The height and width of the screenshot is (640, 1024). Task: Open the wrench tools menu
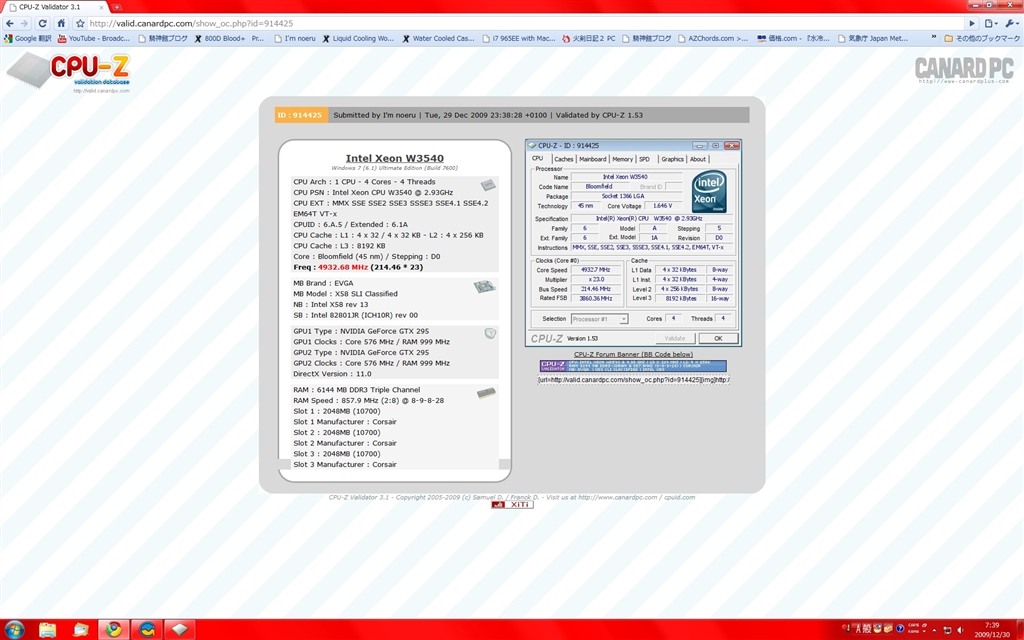tap(1010, 24)
